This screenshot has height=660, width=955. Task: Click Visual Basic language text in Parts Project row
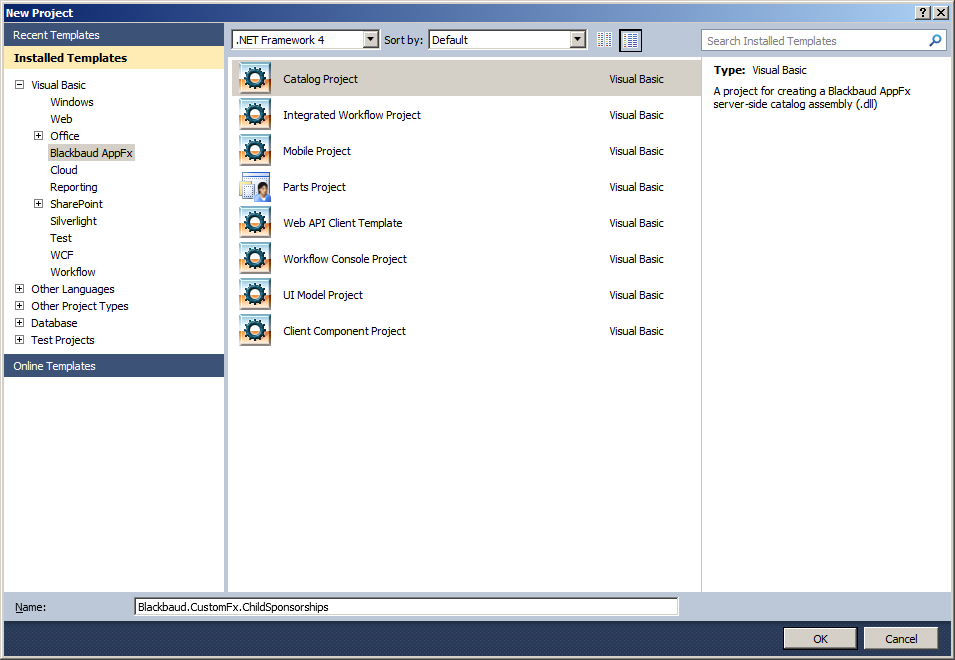pos(636,187)
